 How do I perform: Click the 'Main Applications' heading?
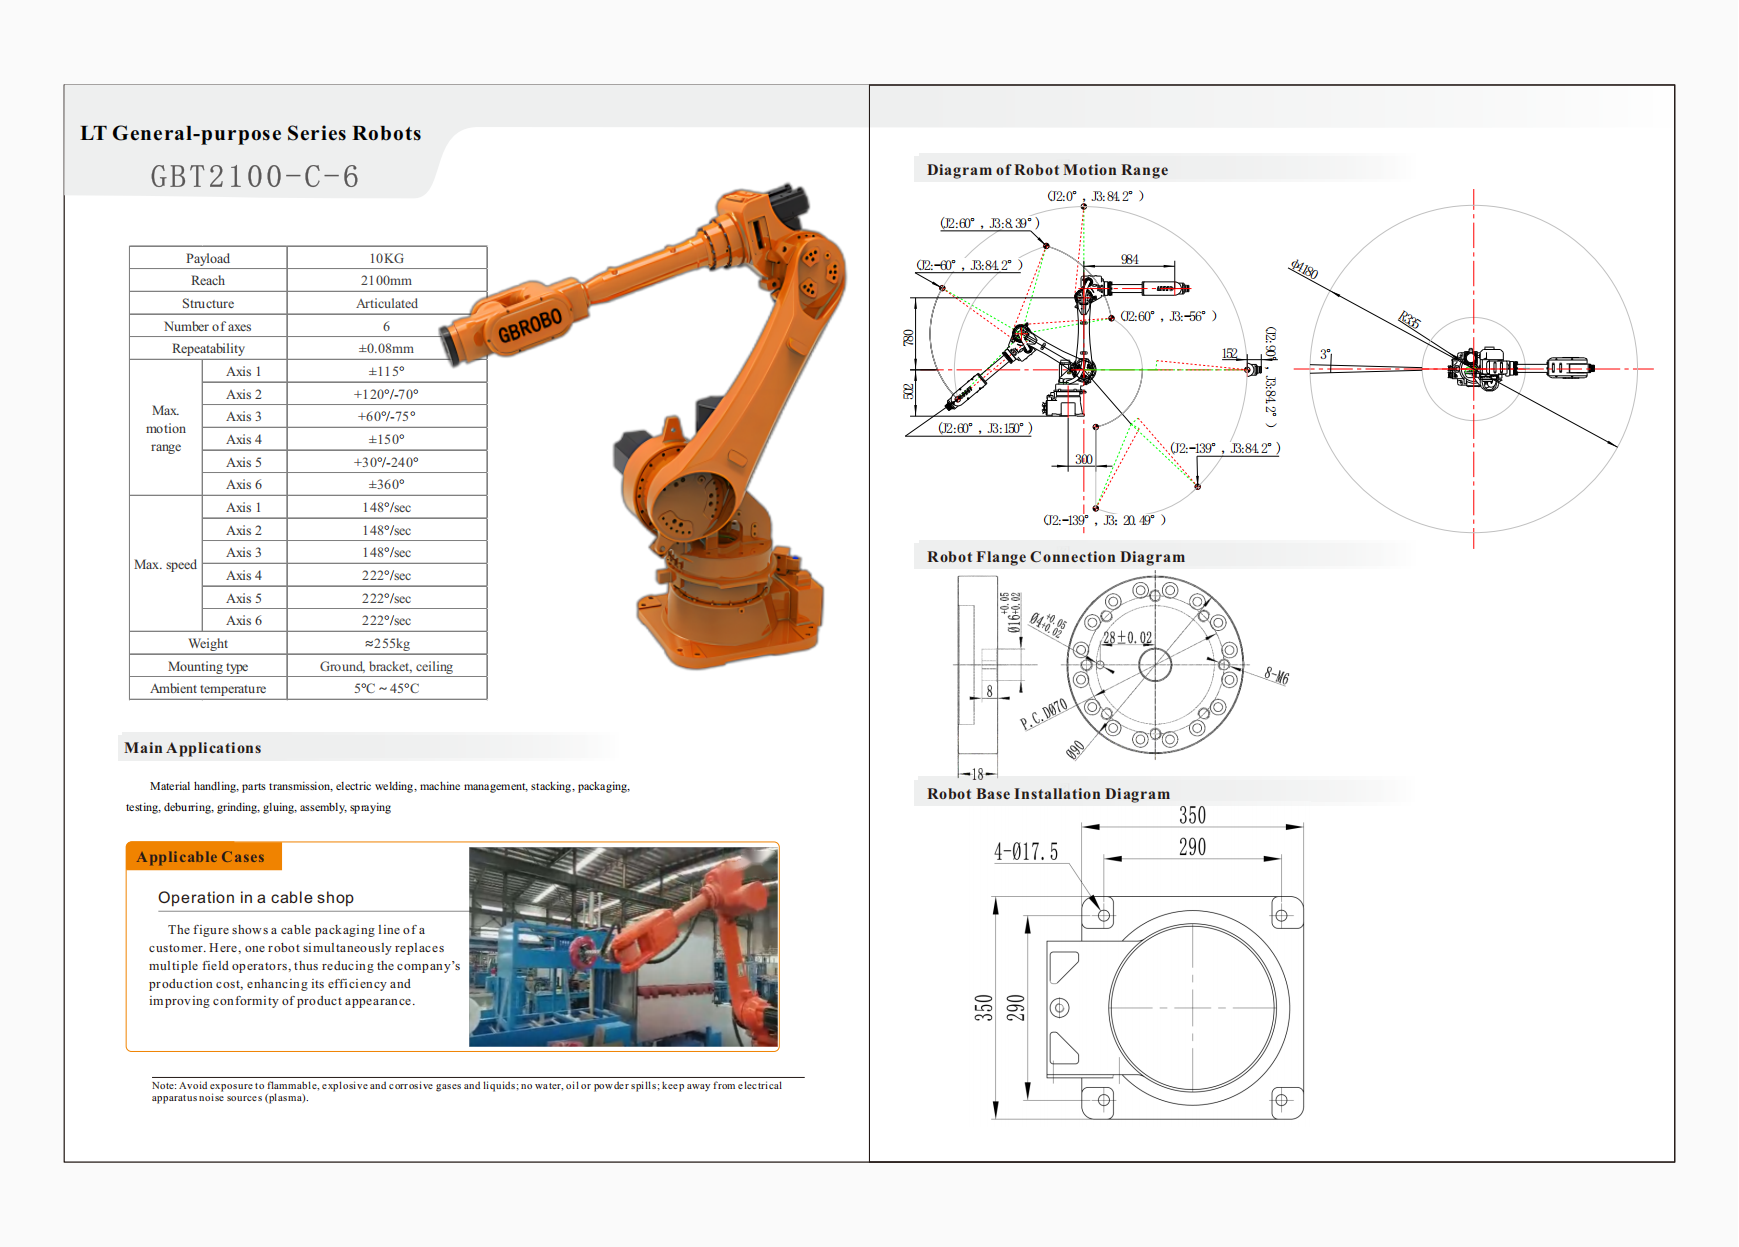point(193,748)
